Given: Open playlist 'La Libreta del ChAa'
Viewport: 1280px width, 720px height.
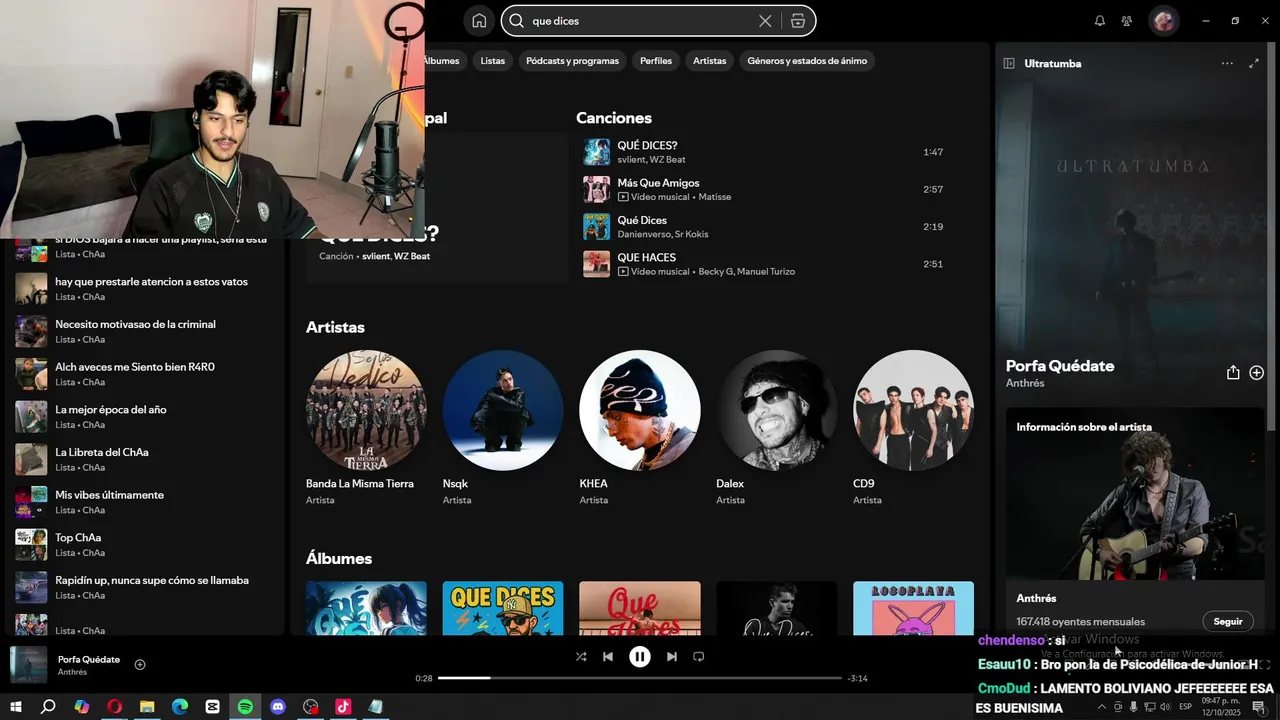Looking at the screenshot, I should [x=145, y=459].
